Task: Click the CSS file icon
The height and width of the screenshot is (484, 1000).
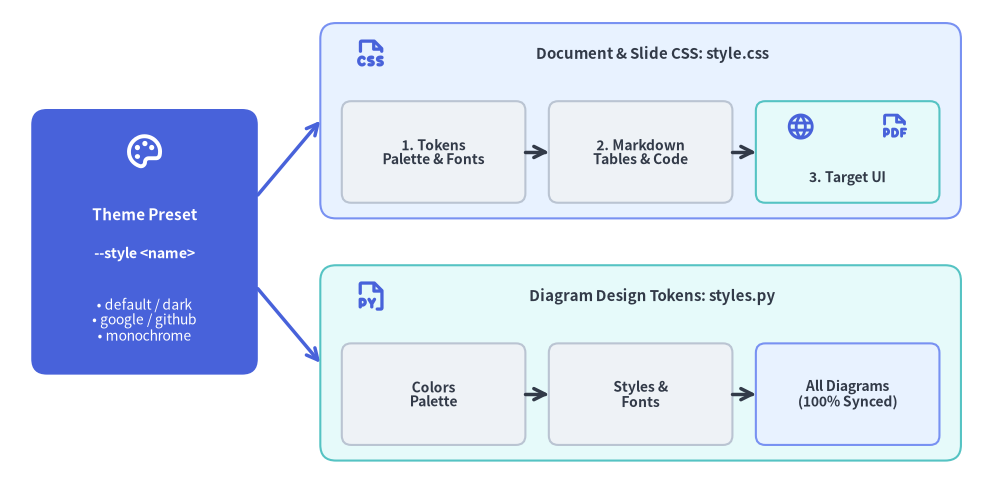Action: pos(371,54)
